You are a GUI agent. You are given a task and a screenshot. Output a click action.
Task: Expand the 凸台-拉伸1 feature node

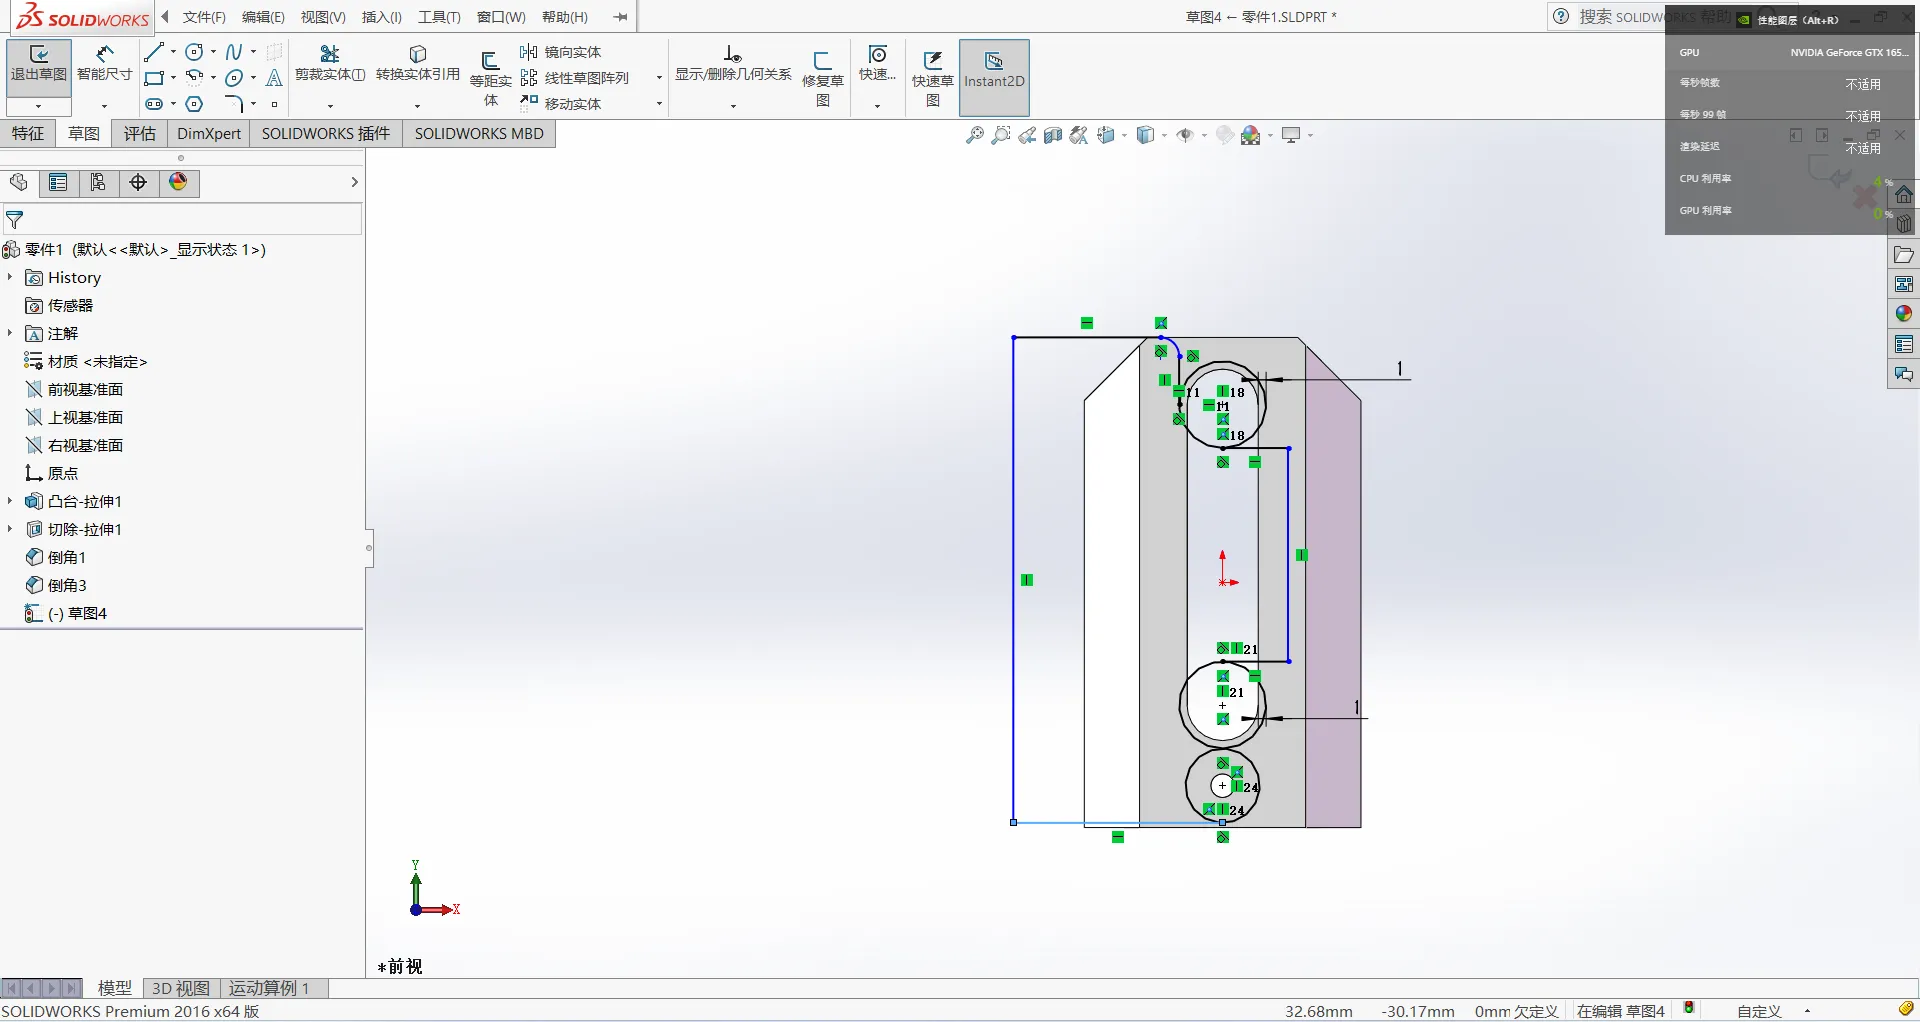[x=10, y=501]
